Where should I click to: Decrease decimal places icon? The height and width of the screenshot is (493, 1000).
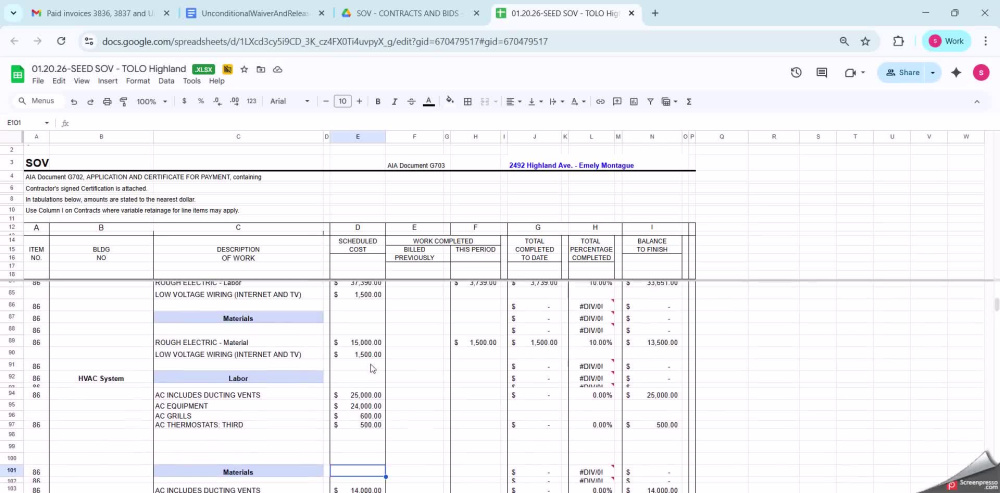217,101
